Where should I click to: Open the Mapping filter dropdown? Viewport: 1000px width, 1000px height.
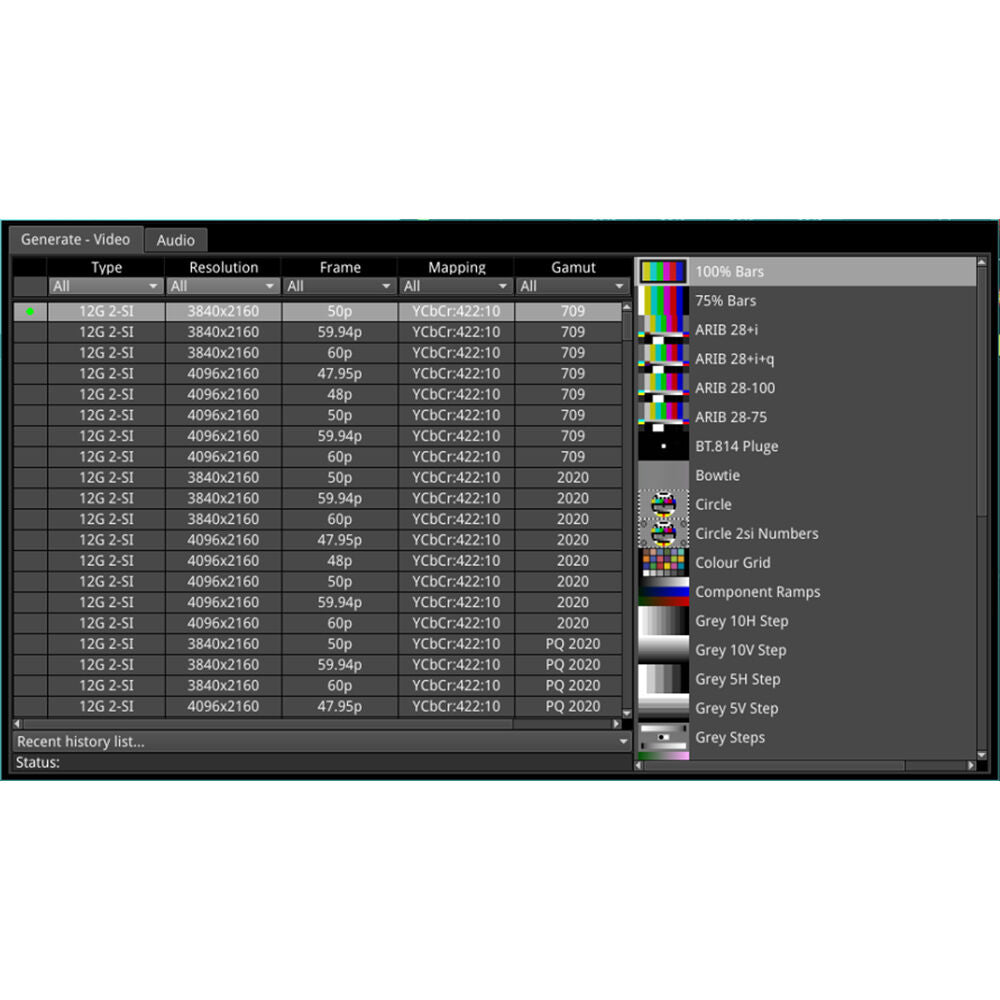pos(456,286)
